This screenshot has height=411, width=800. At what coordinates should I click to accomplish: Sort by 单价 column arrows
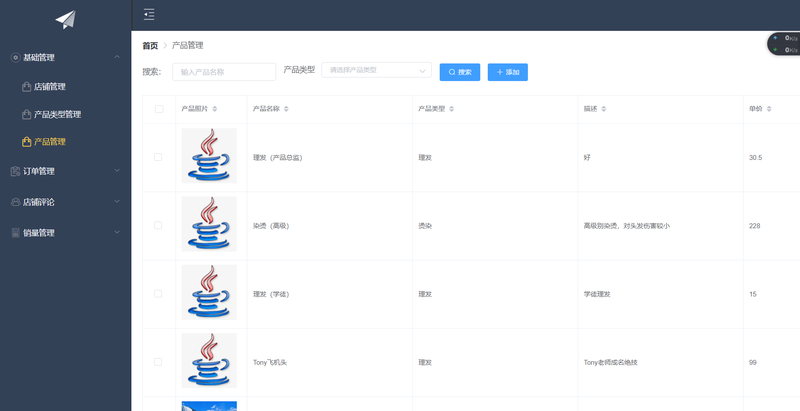(x=769, y=109)
